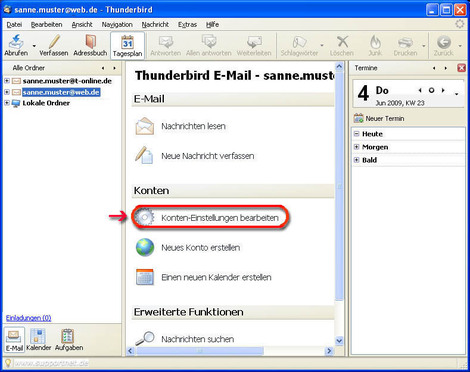470x372 pixels.
Task: Click the magnifier icon for message search
Action: (145, 338)
